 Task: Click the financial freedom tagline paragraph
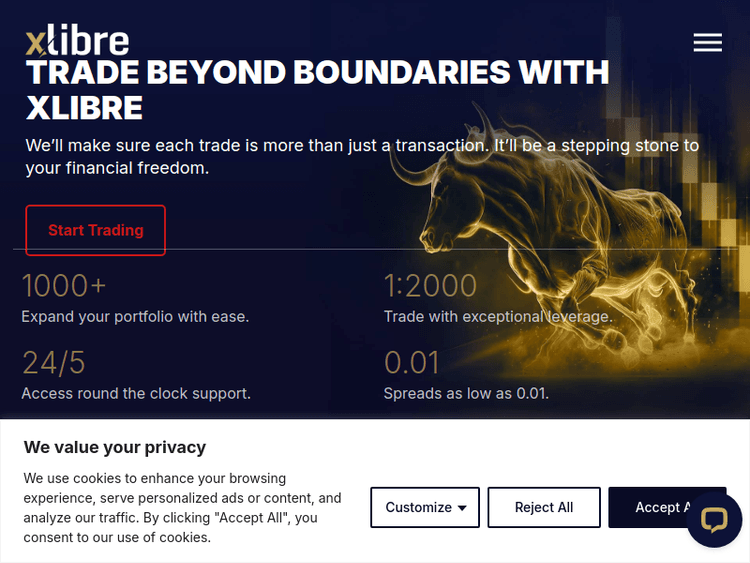coord(362,157)
